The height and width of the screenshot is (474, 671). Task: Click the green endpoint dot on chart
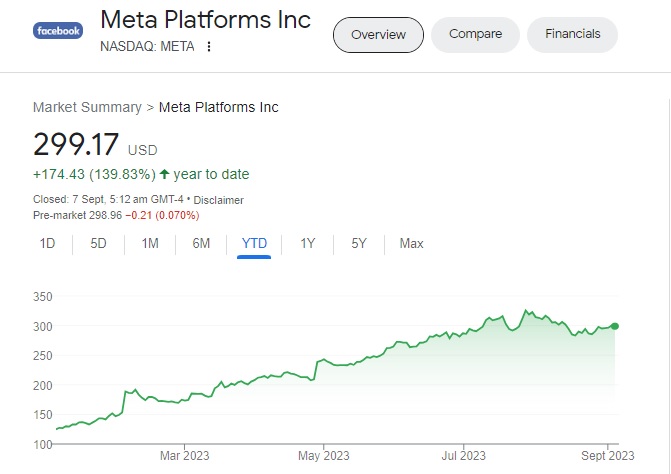615,326
